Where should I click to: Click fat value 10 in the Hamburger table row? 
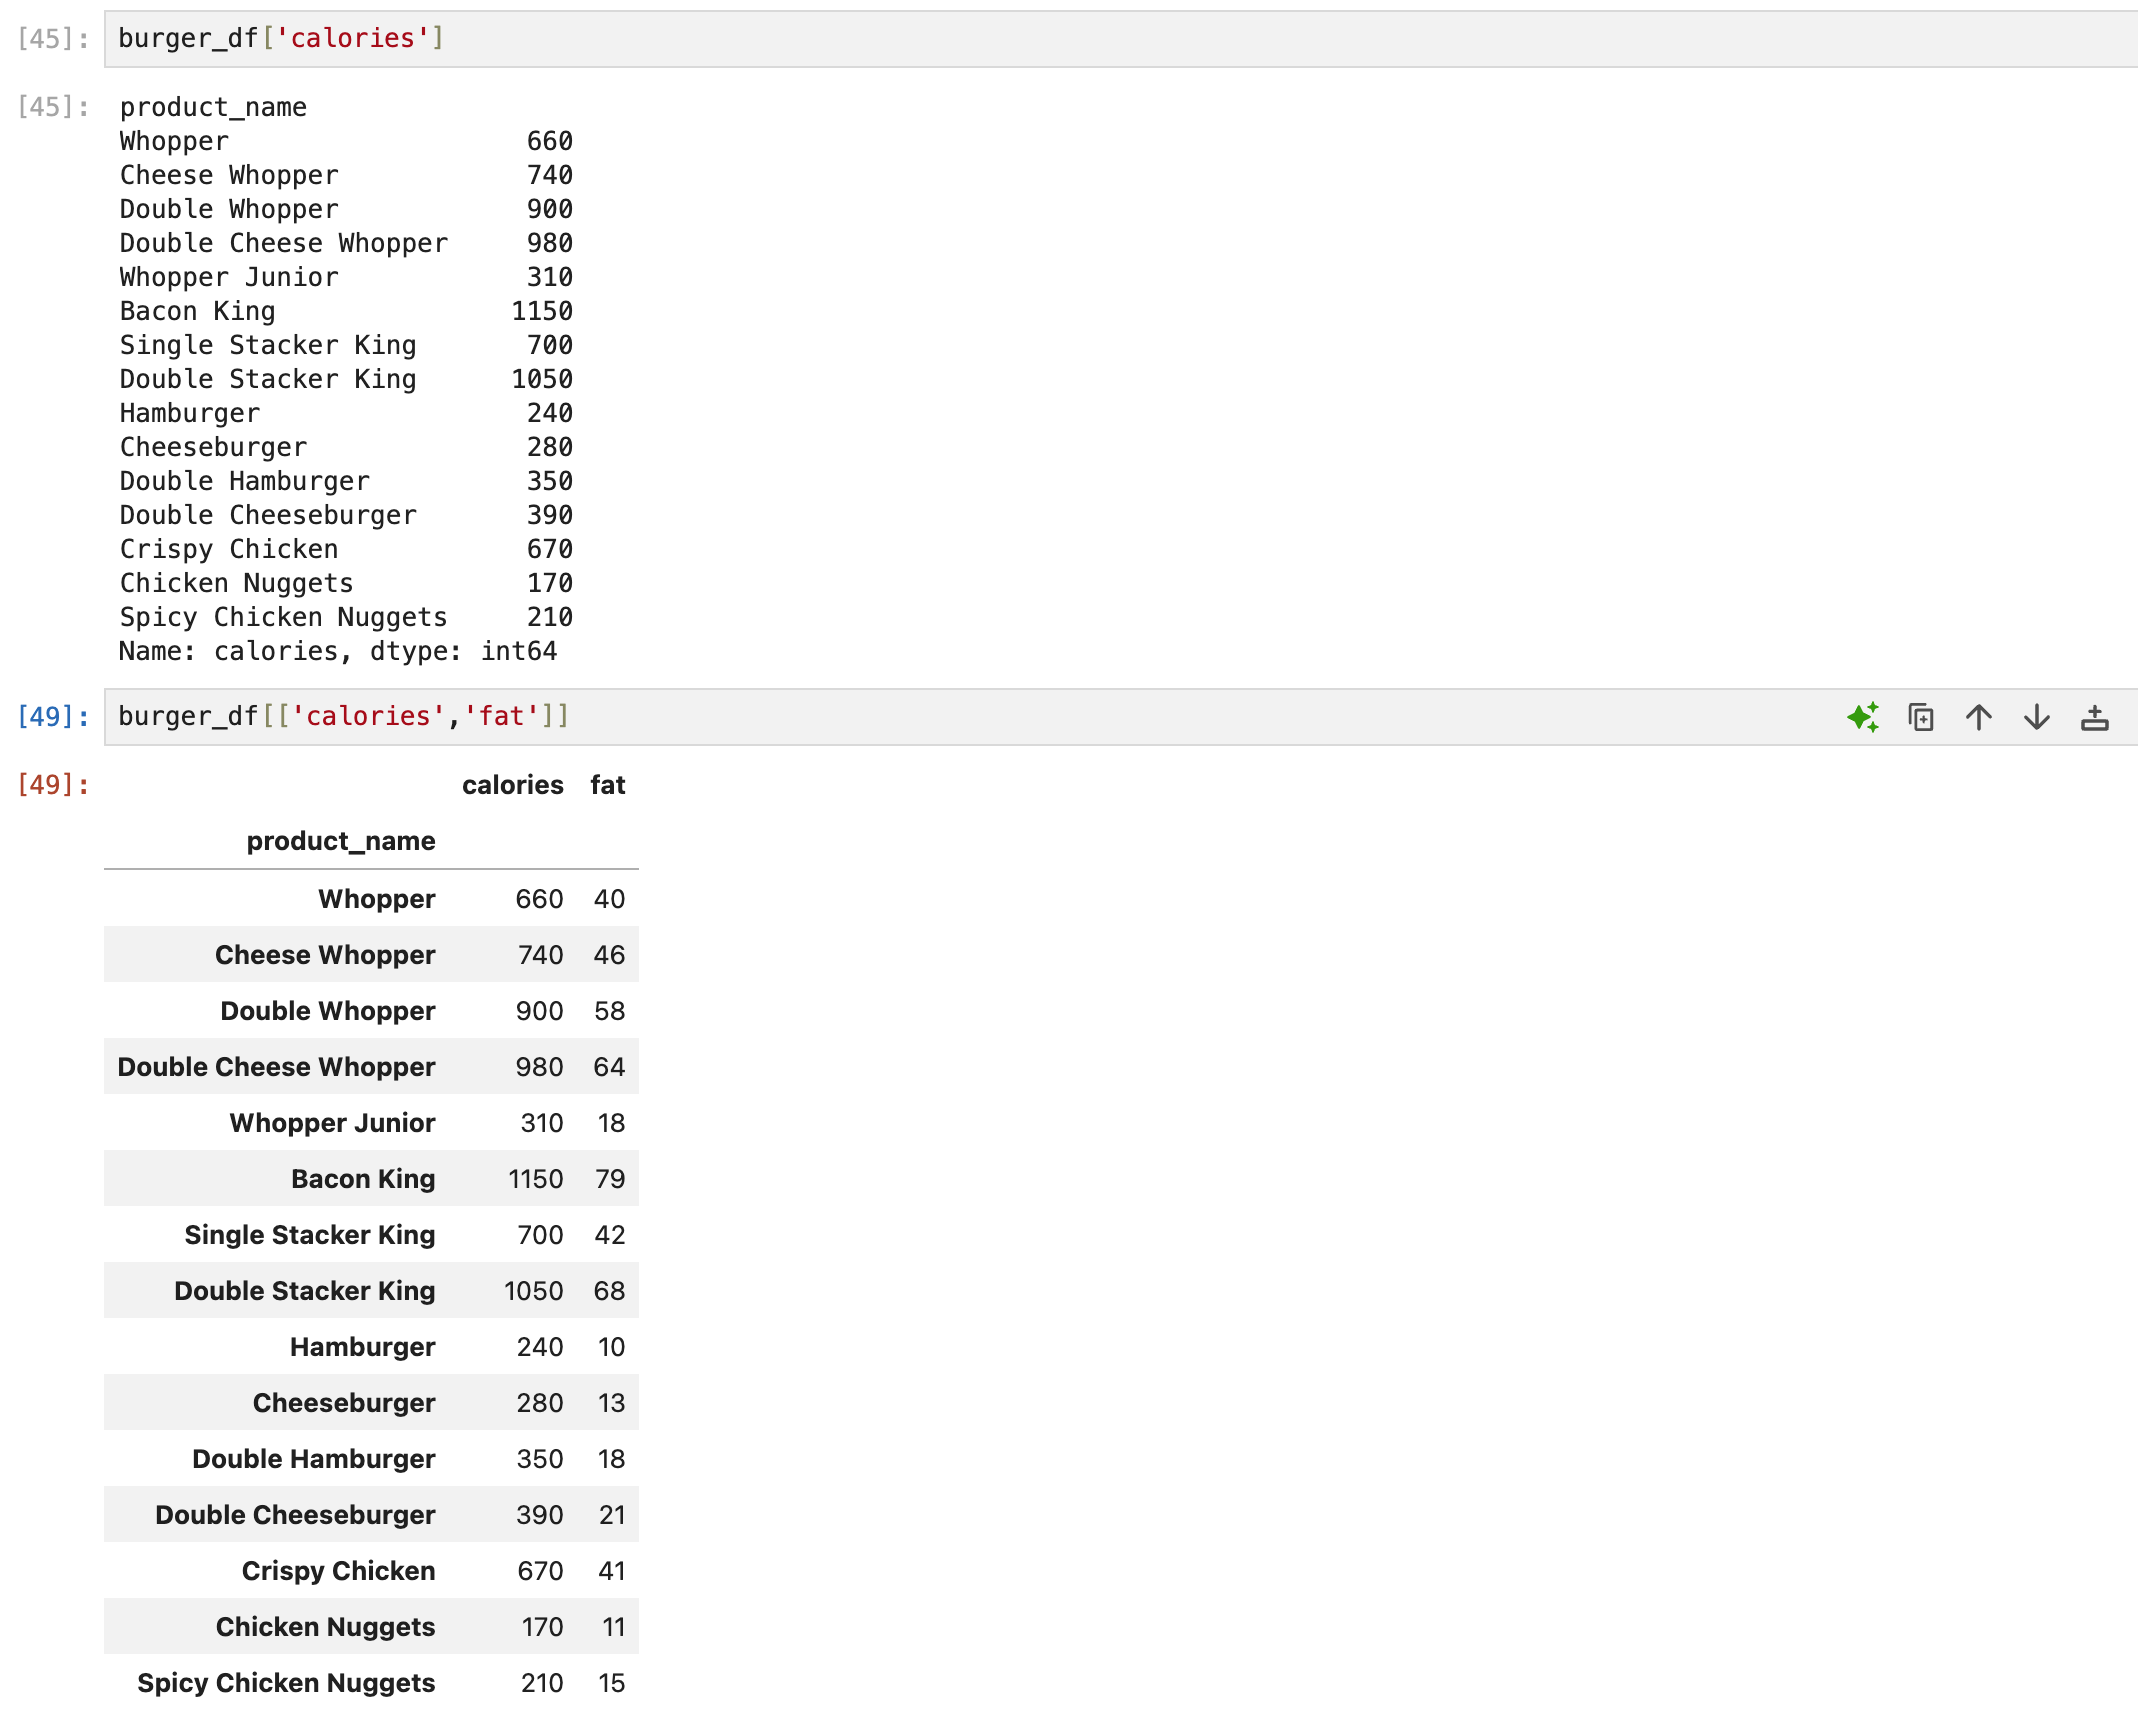611,1347
